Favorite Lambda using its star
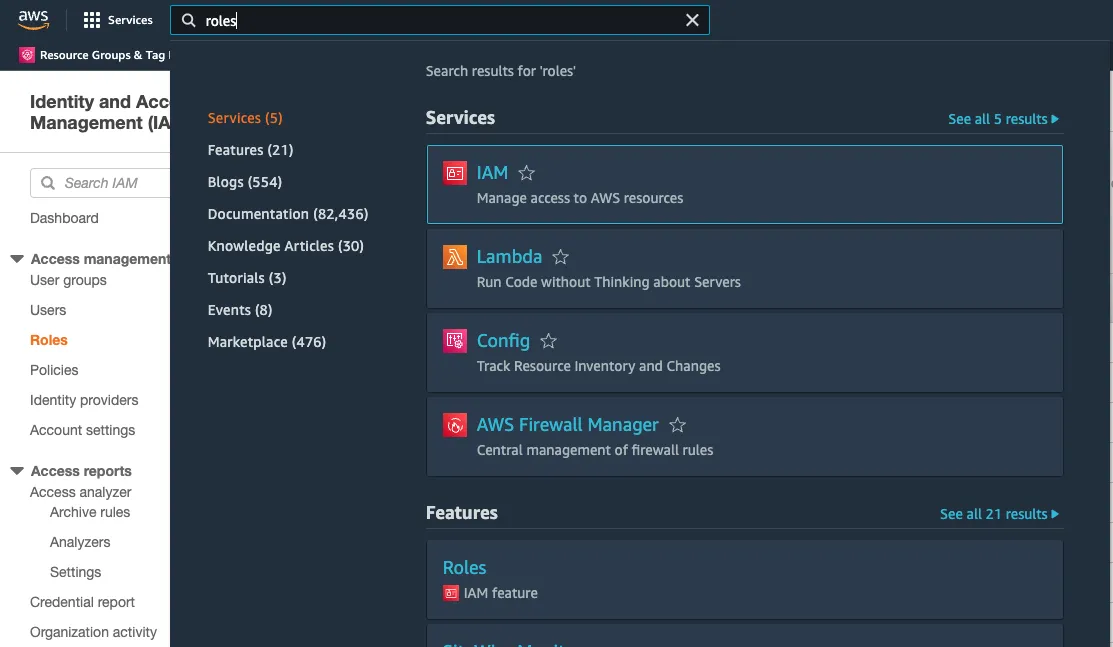1113x647 pixels. [561, 257]
